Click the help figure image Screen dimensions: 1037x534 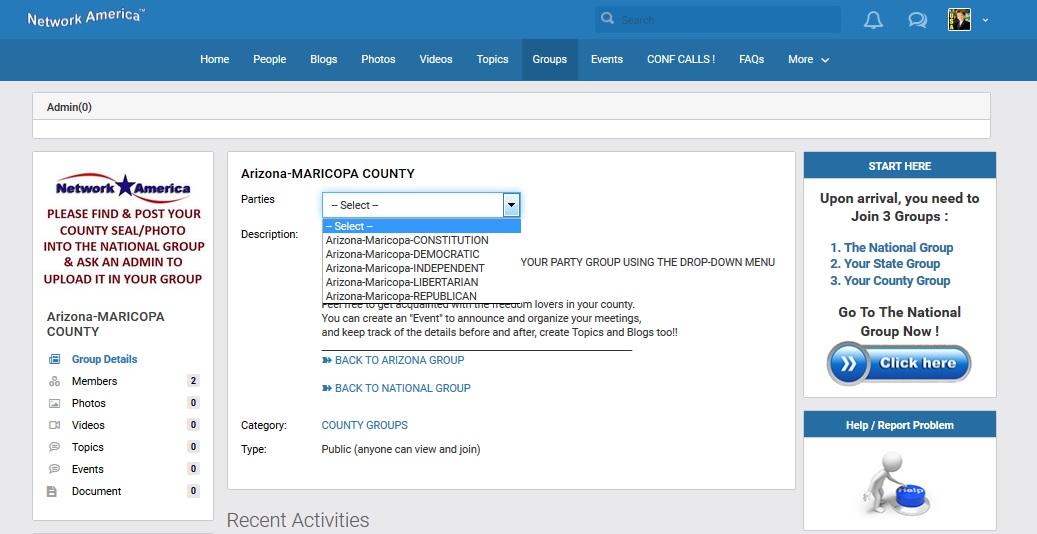pyautogui.click(x=898, y=482)
